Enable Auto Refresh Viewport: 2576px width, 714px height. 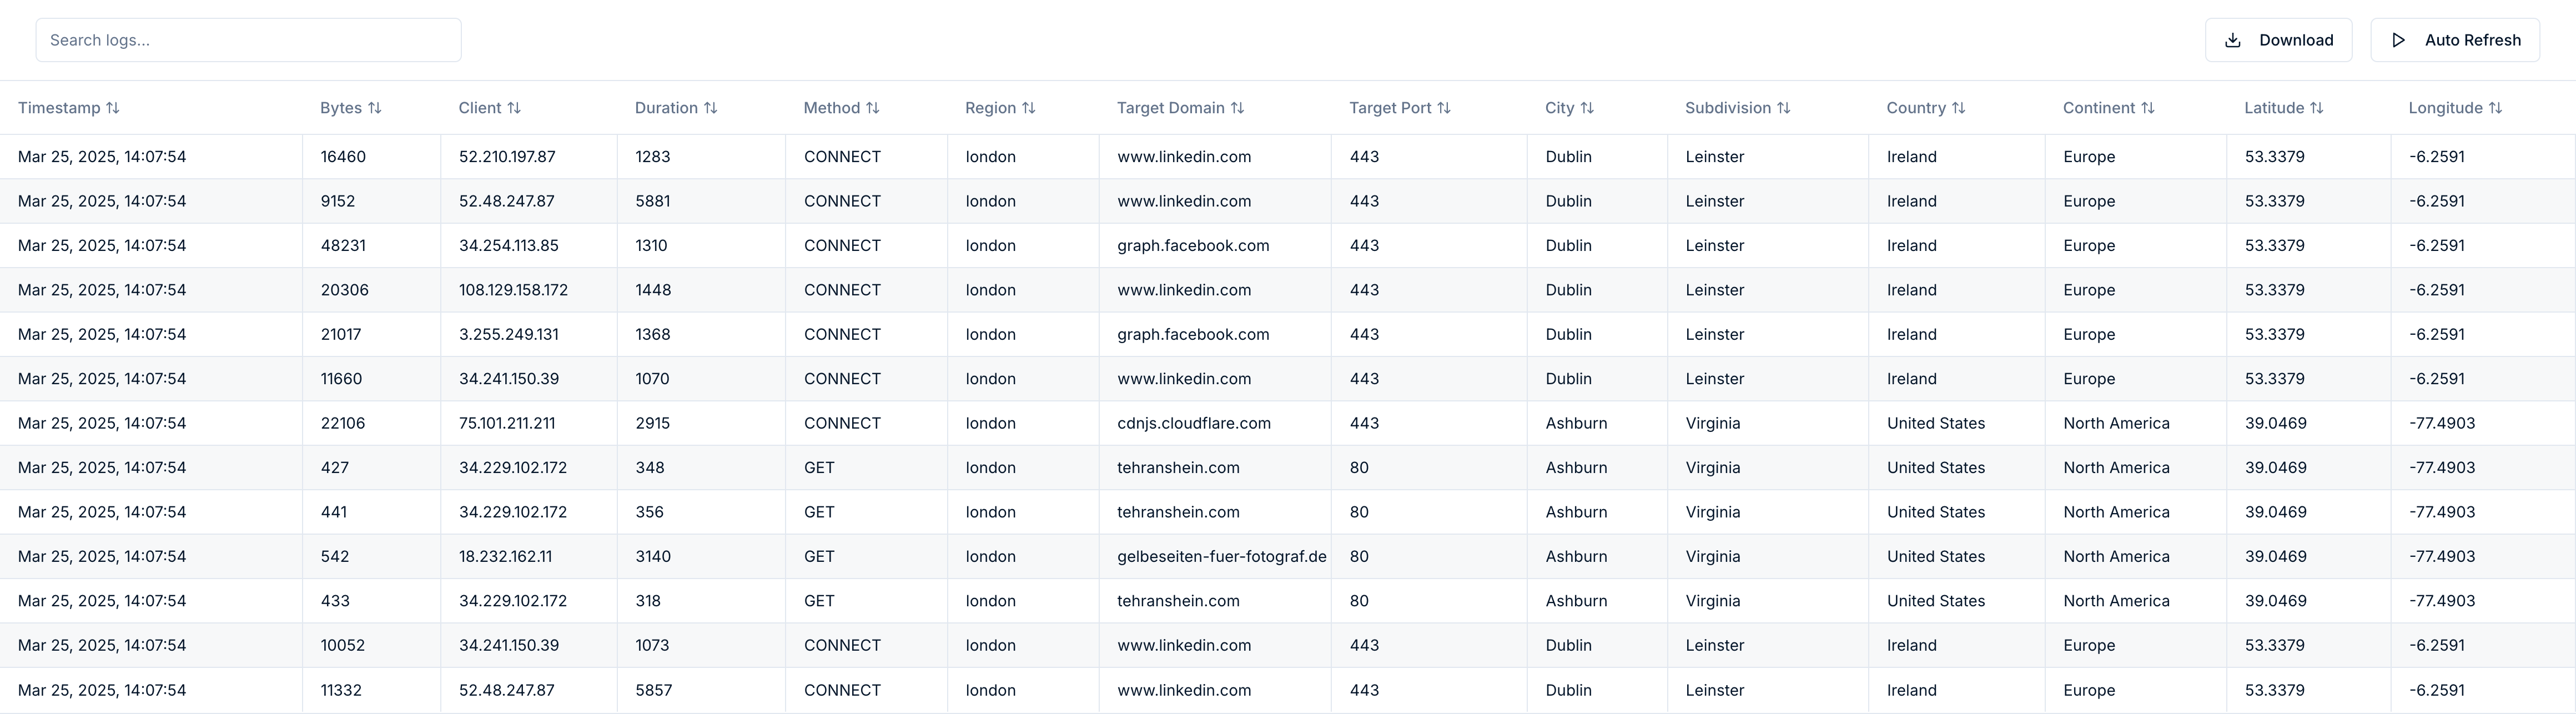coord(2455,40)
